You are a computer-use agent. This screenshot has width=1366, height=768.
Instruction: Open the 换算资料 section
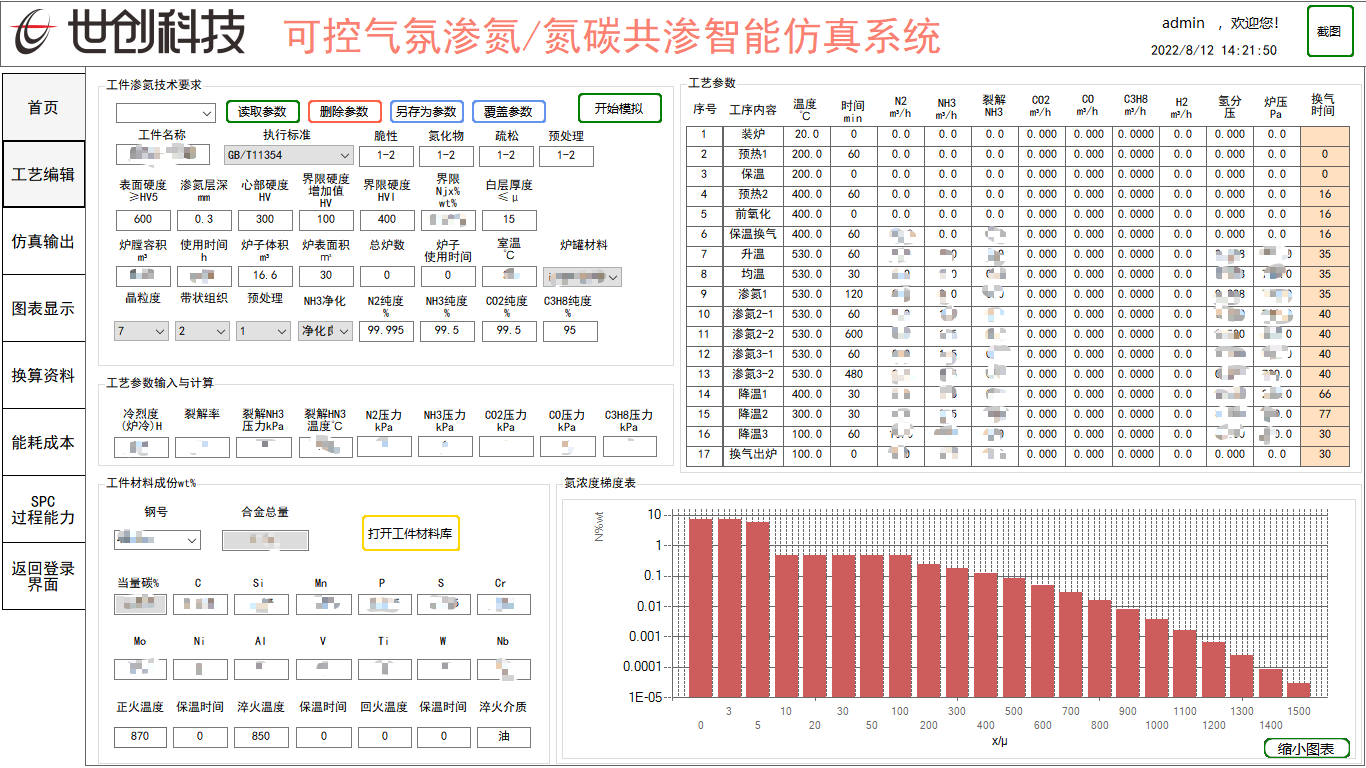pyautogui.click(x=43, y=373)
